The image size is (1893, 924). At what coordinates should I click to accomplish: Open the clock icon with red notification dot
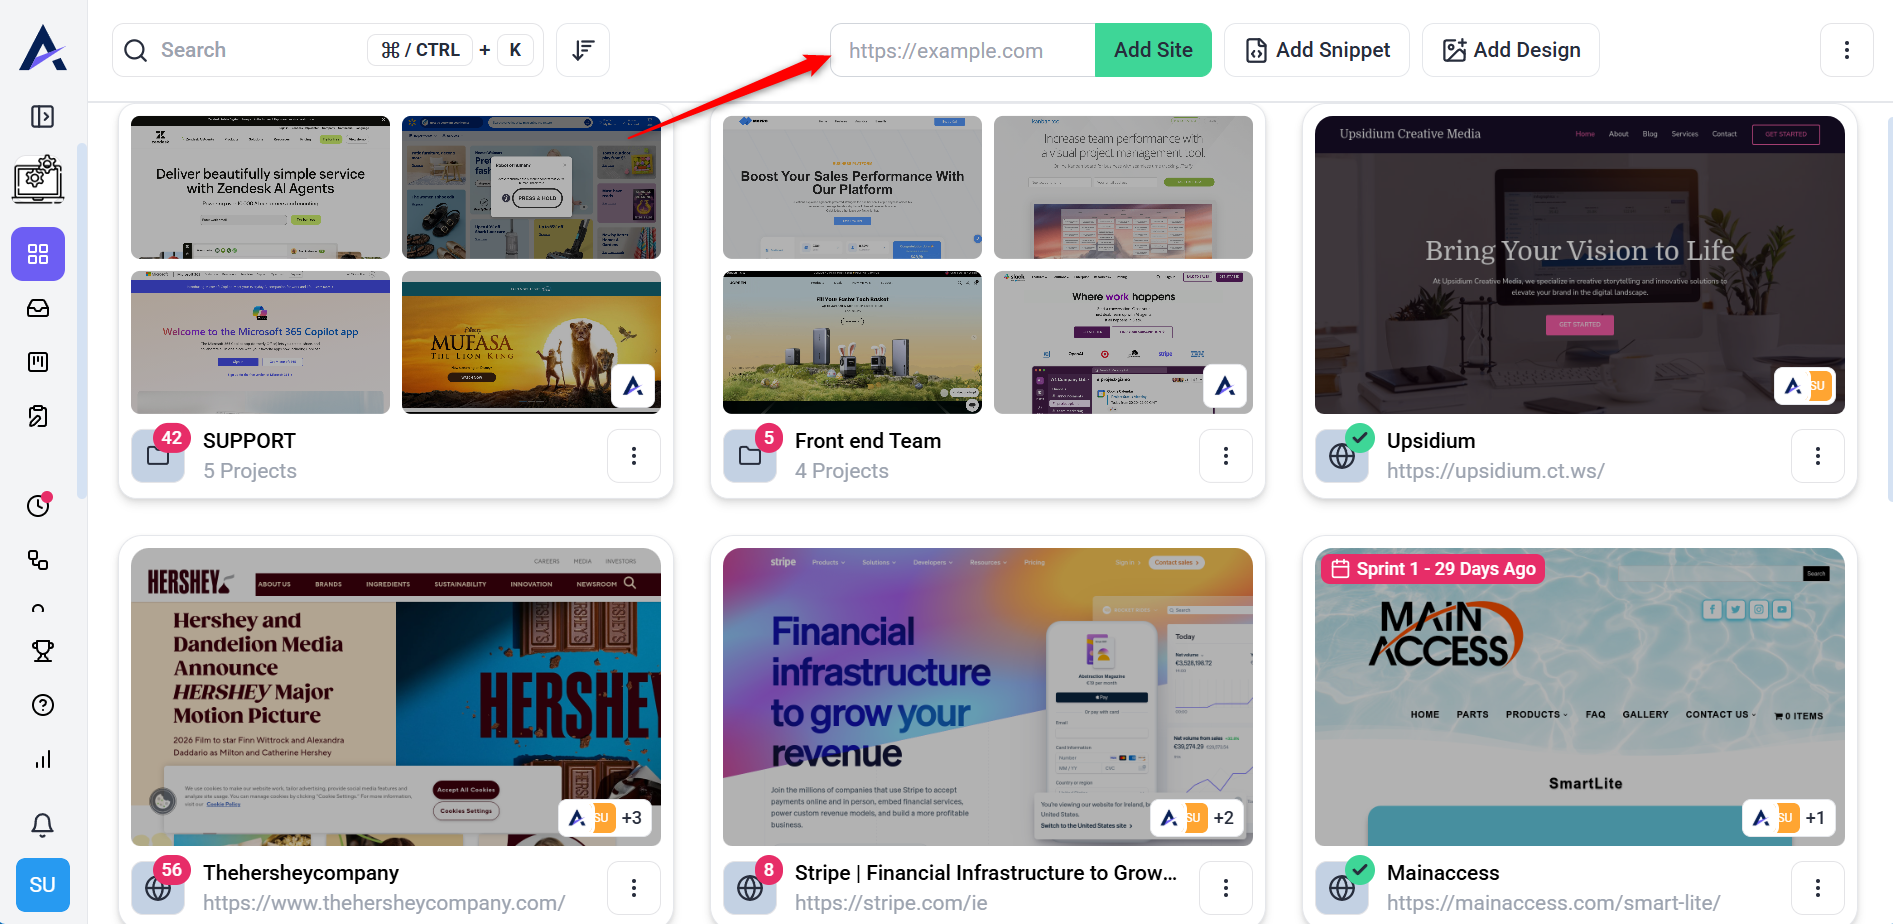(39, 505)
